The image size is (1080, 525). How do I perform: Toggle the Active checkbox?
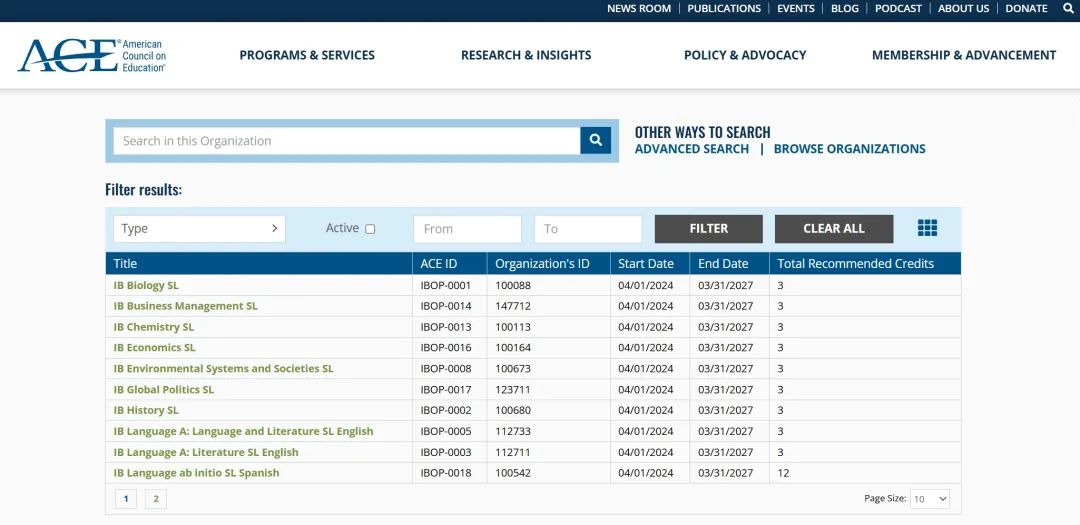[x=370, y=229]
